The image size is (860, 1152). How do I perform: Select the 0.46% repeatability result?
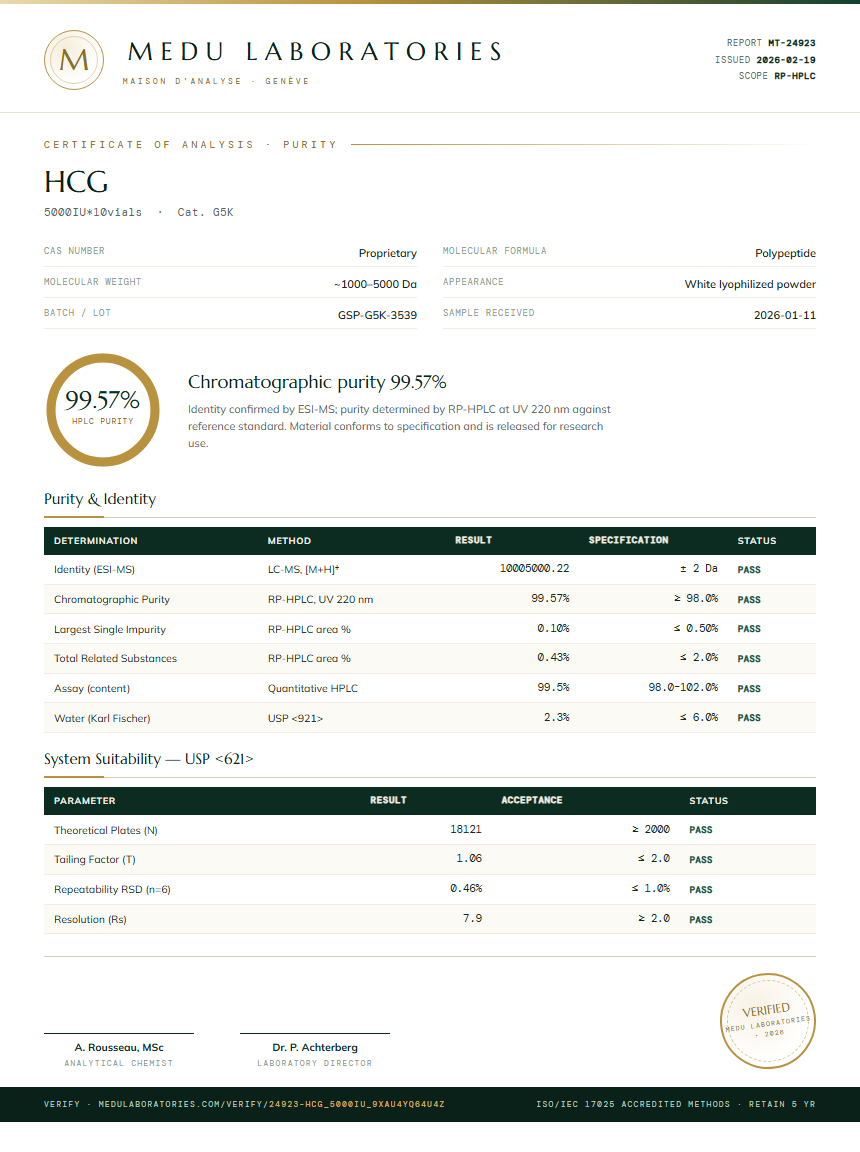(466, 889)
